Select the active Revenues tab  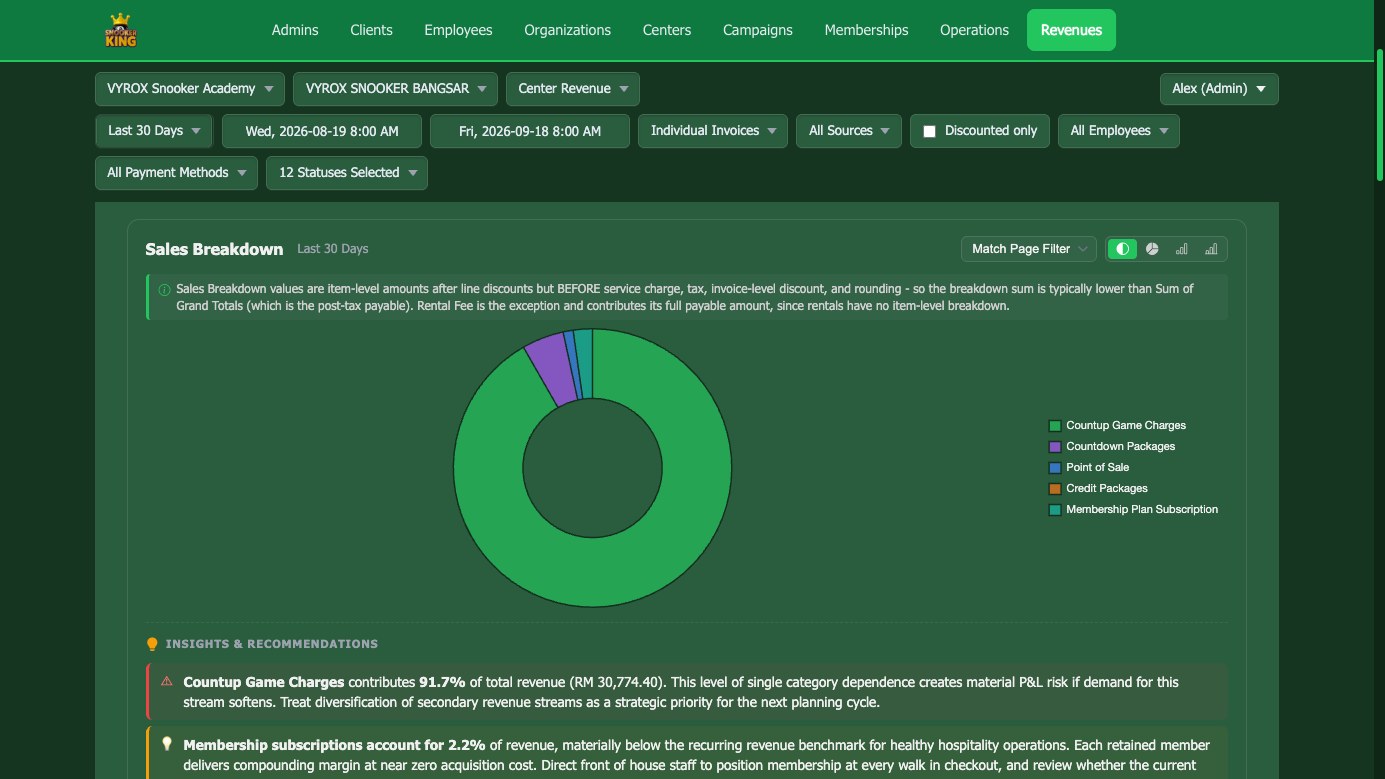pos(1071,30)
